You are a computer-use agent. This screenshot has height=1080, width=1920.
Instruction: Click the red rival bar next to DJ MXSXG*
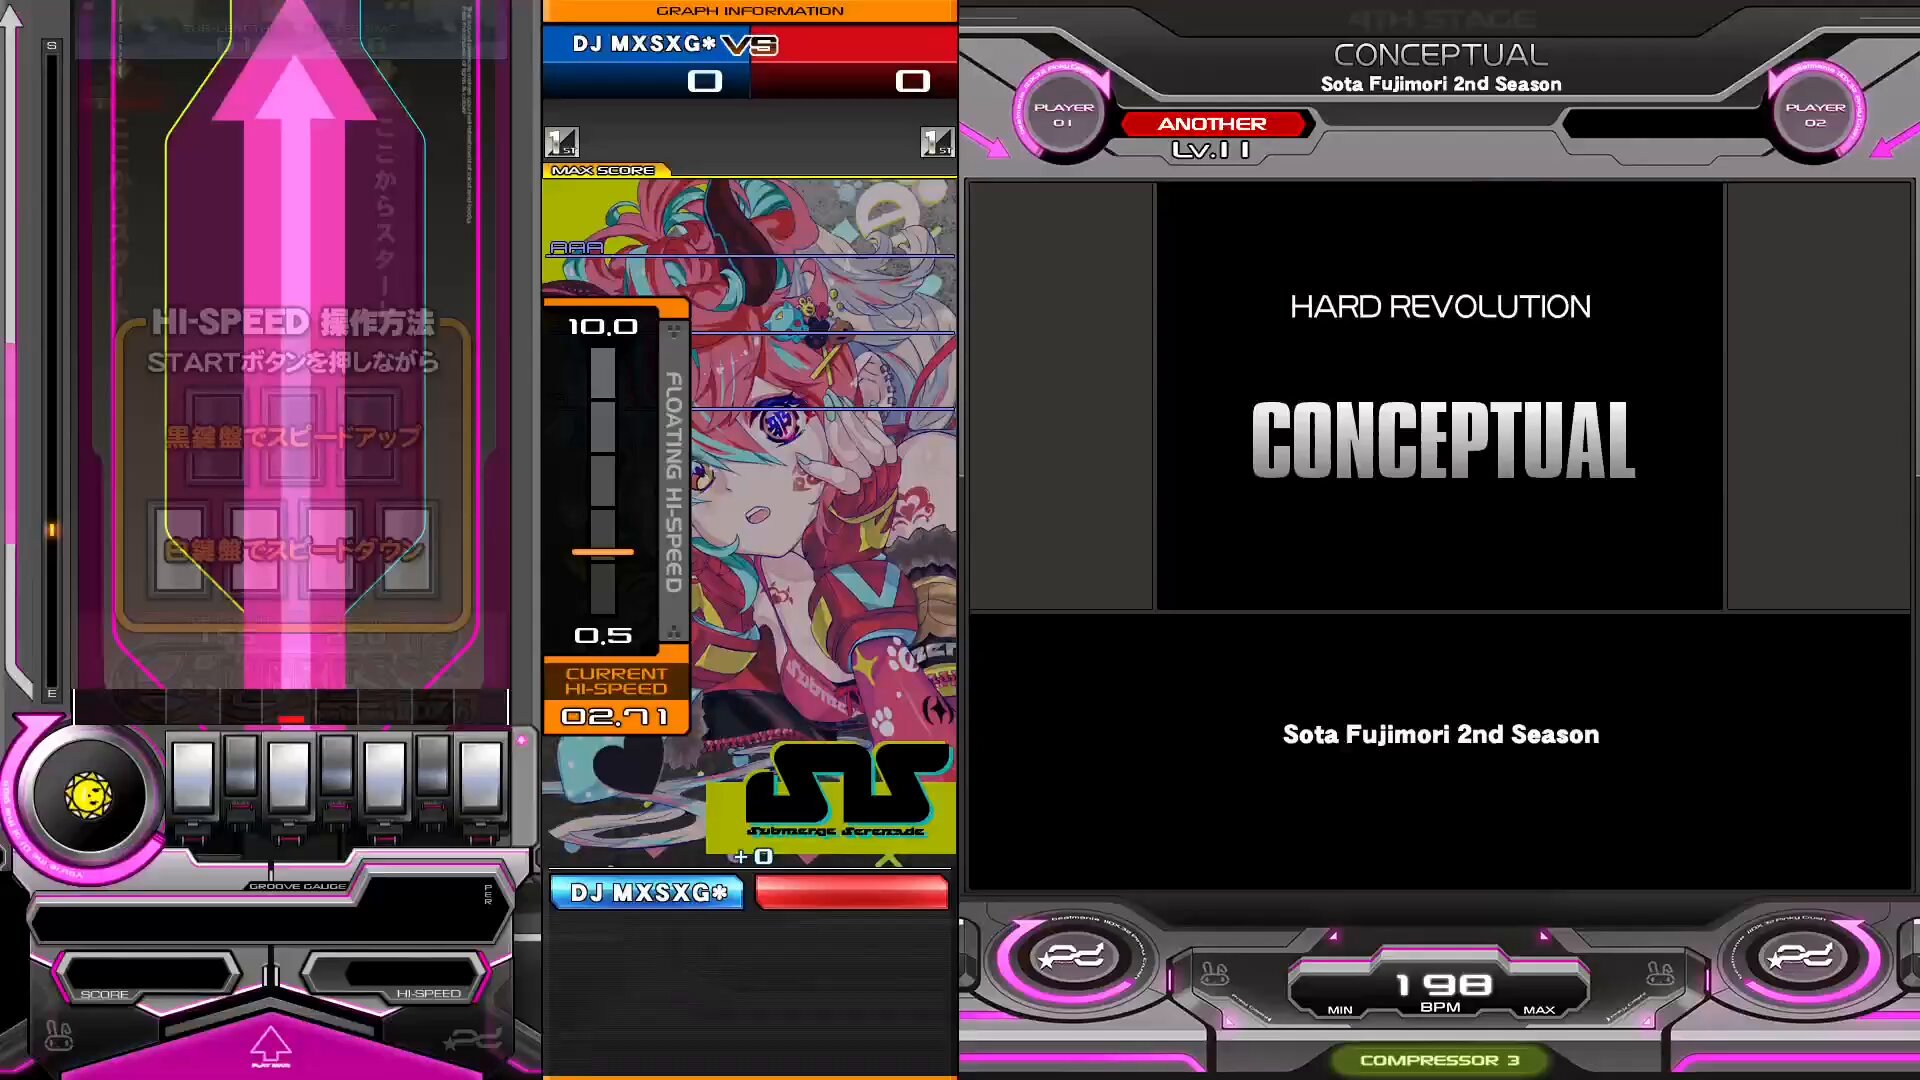click(x=851, y=892)
